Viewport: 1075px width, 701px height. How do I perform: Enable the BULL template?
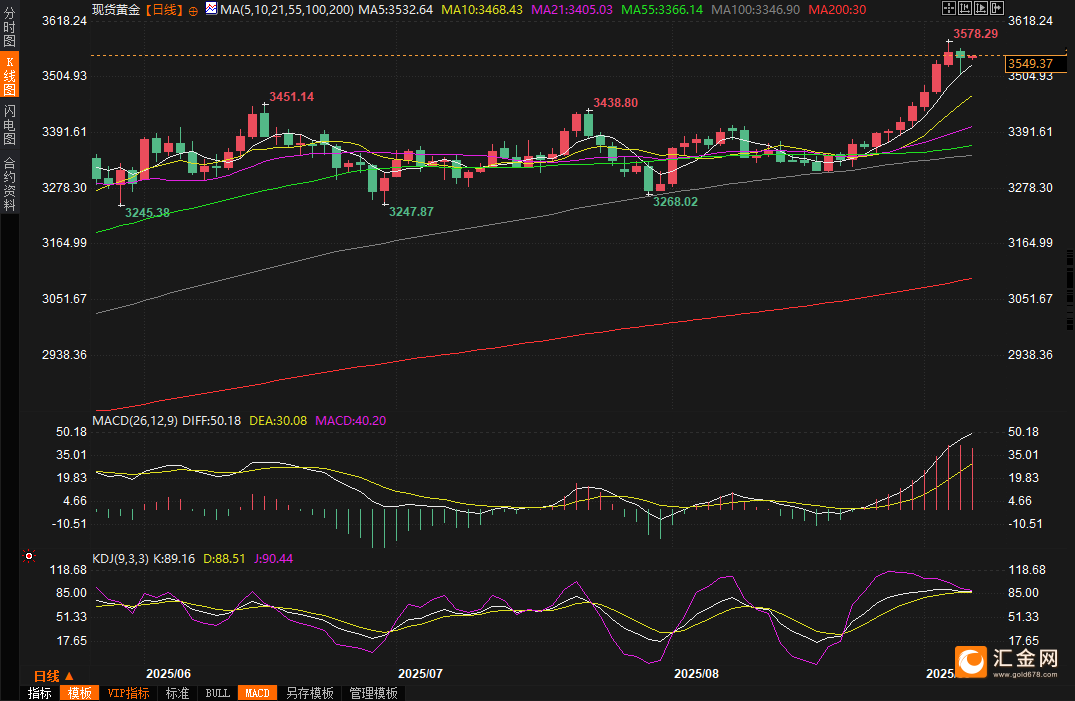pyautogui.click(x=217, y=693)
